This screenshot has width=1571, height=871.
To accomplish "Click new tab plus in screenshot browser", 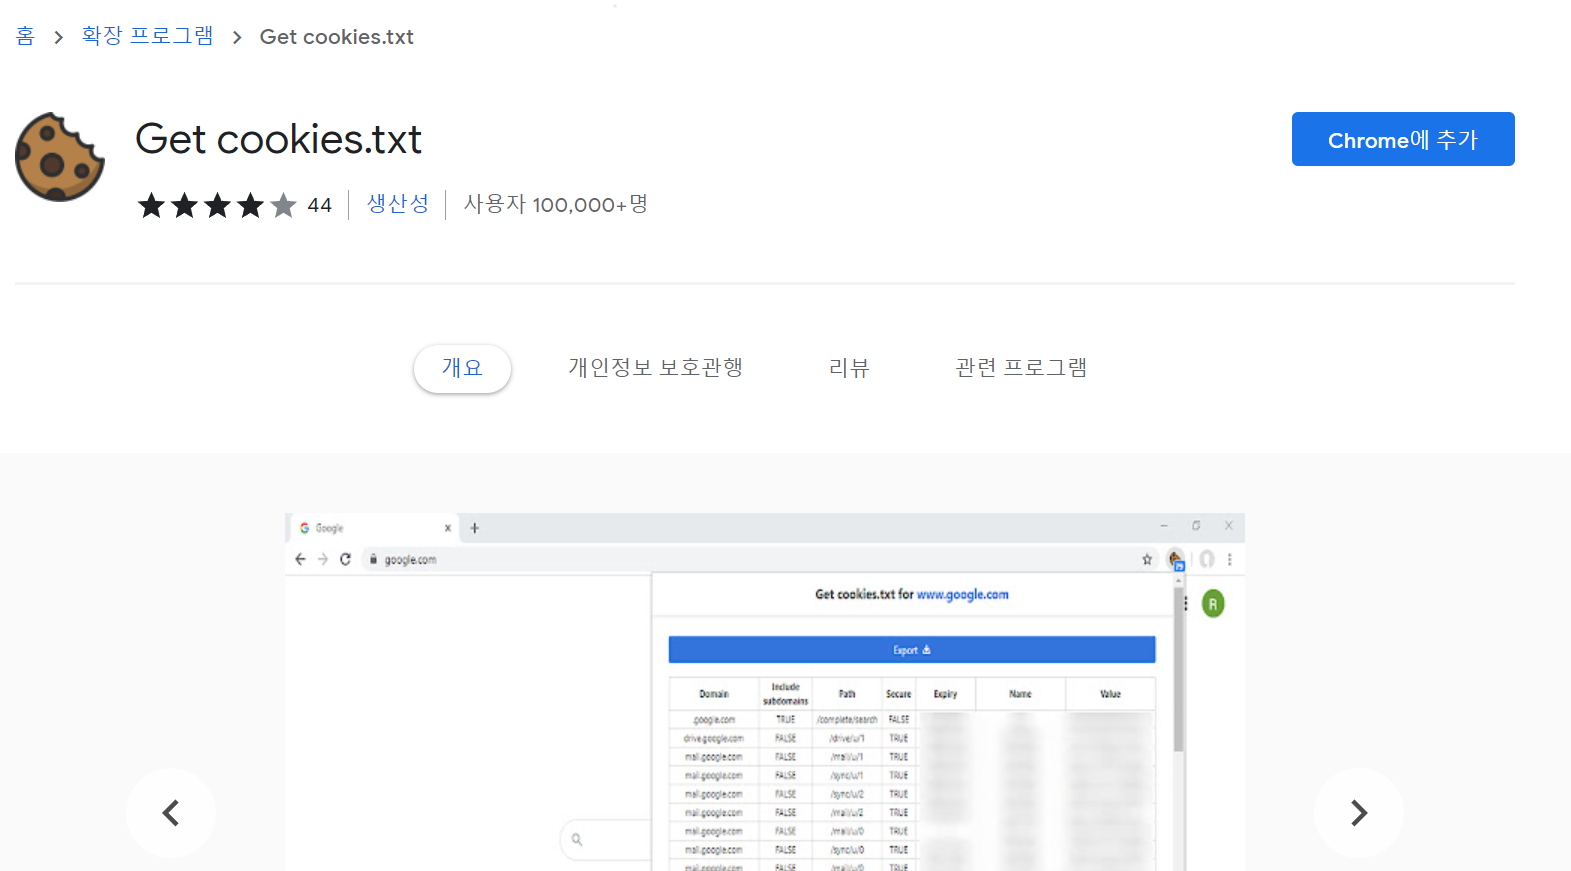I will click(475, 528).
